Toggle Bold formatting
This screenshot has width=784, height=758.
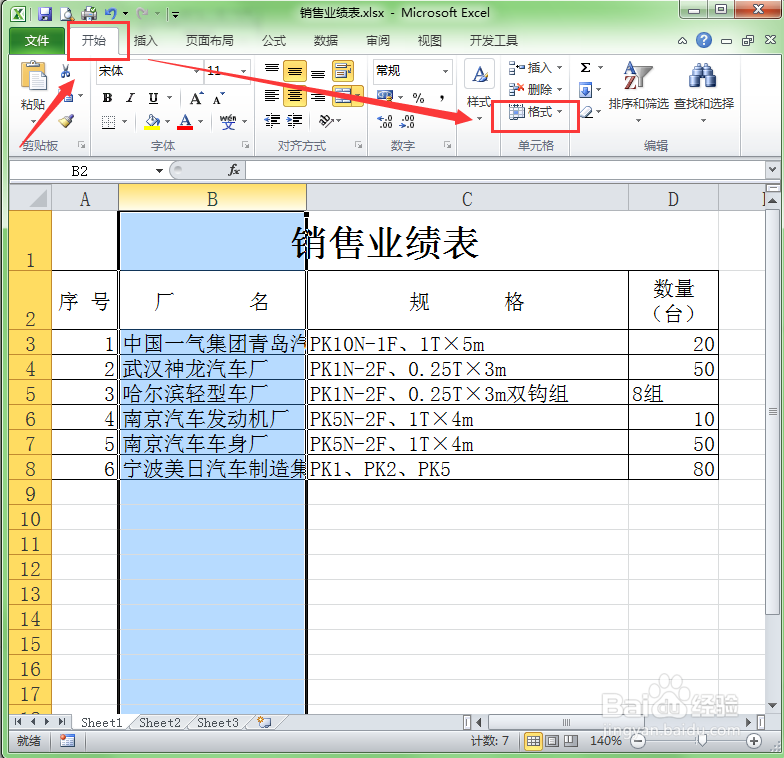[108, 98]
